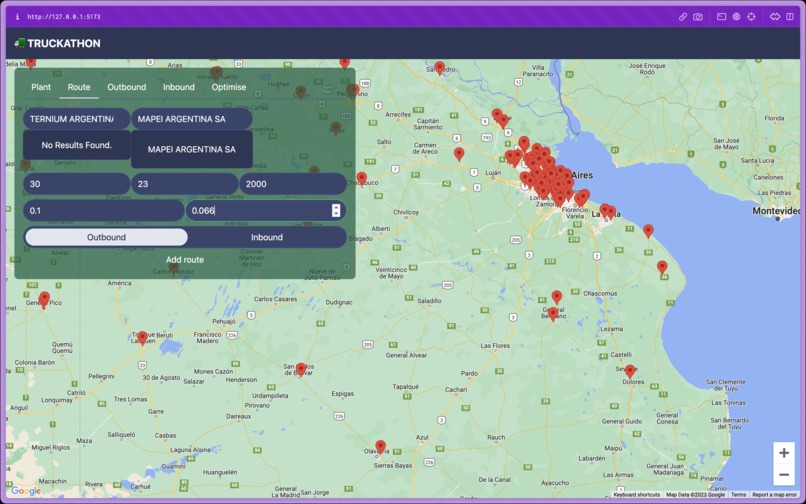Click the Google logo on the map
The height and width of the screenshot is (504, 806).
[26, 491]
